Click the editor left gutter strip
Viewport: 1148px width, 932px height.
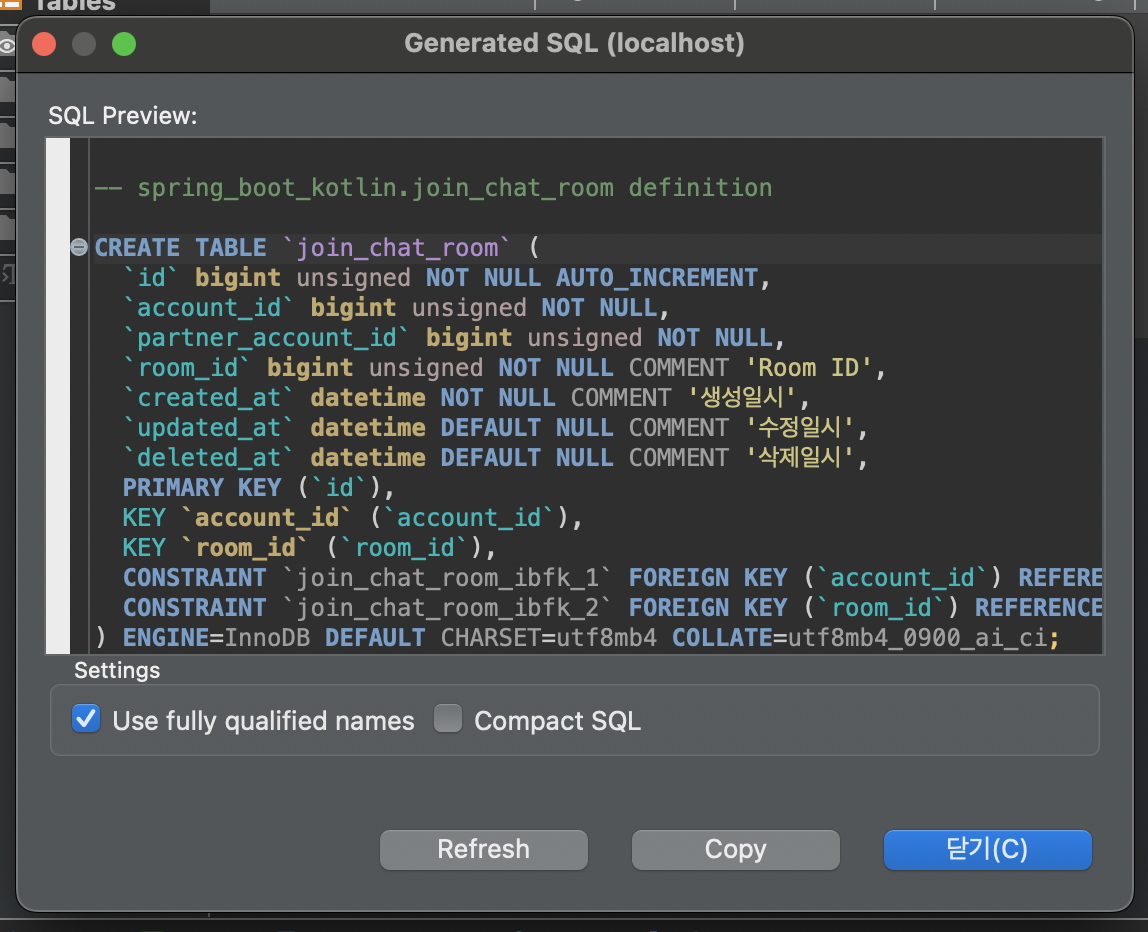coord(58,395)
